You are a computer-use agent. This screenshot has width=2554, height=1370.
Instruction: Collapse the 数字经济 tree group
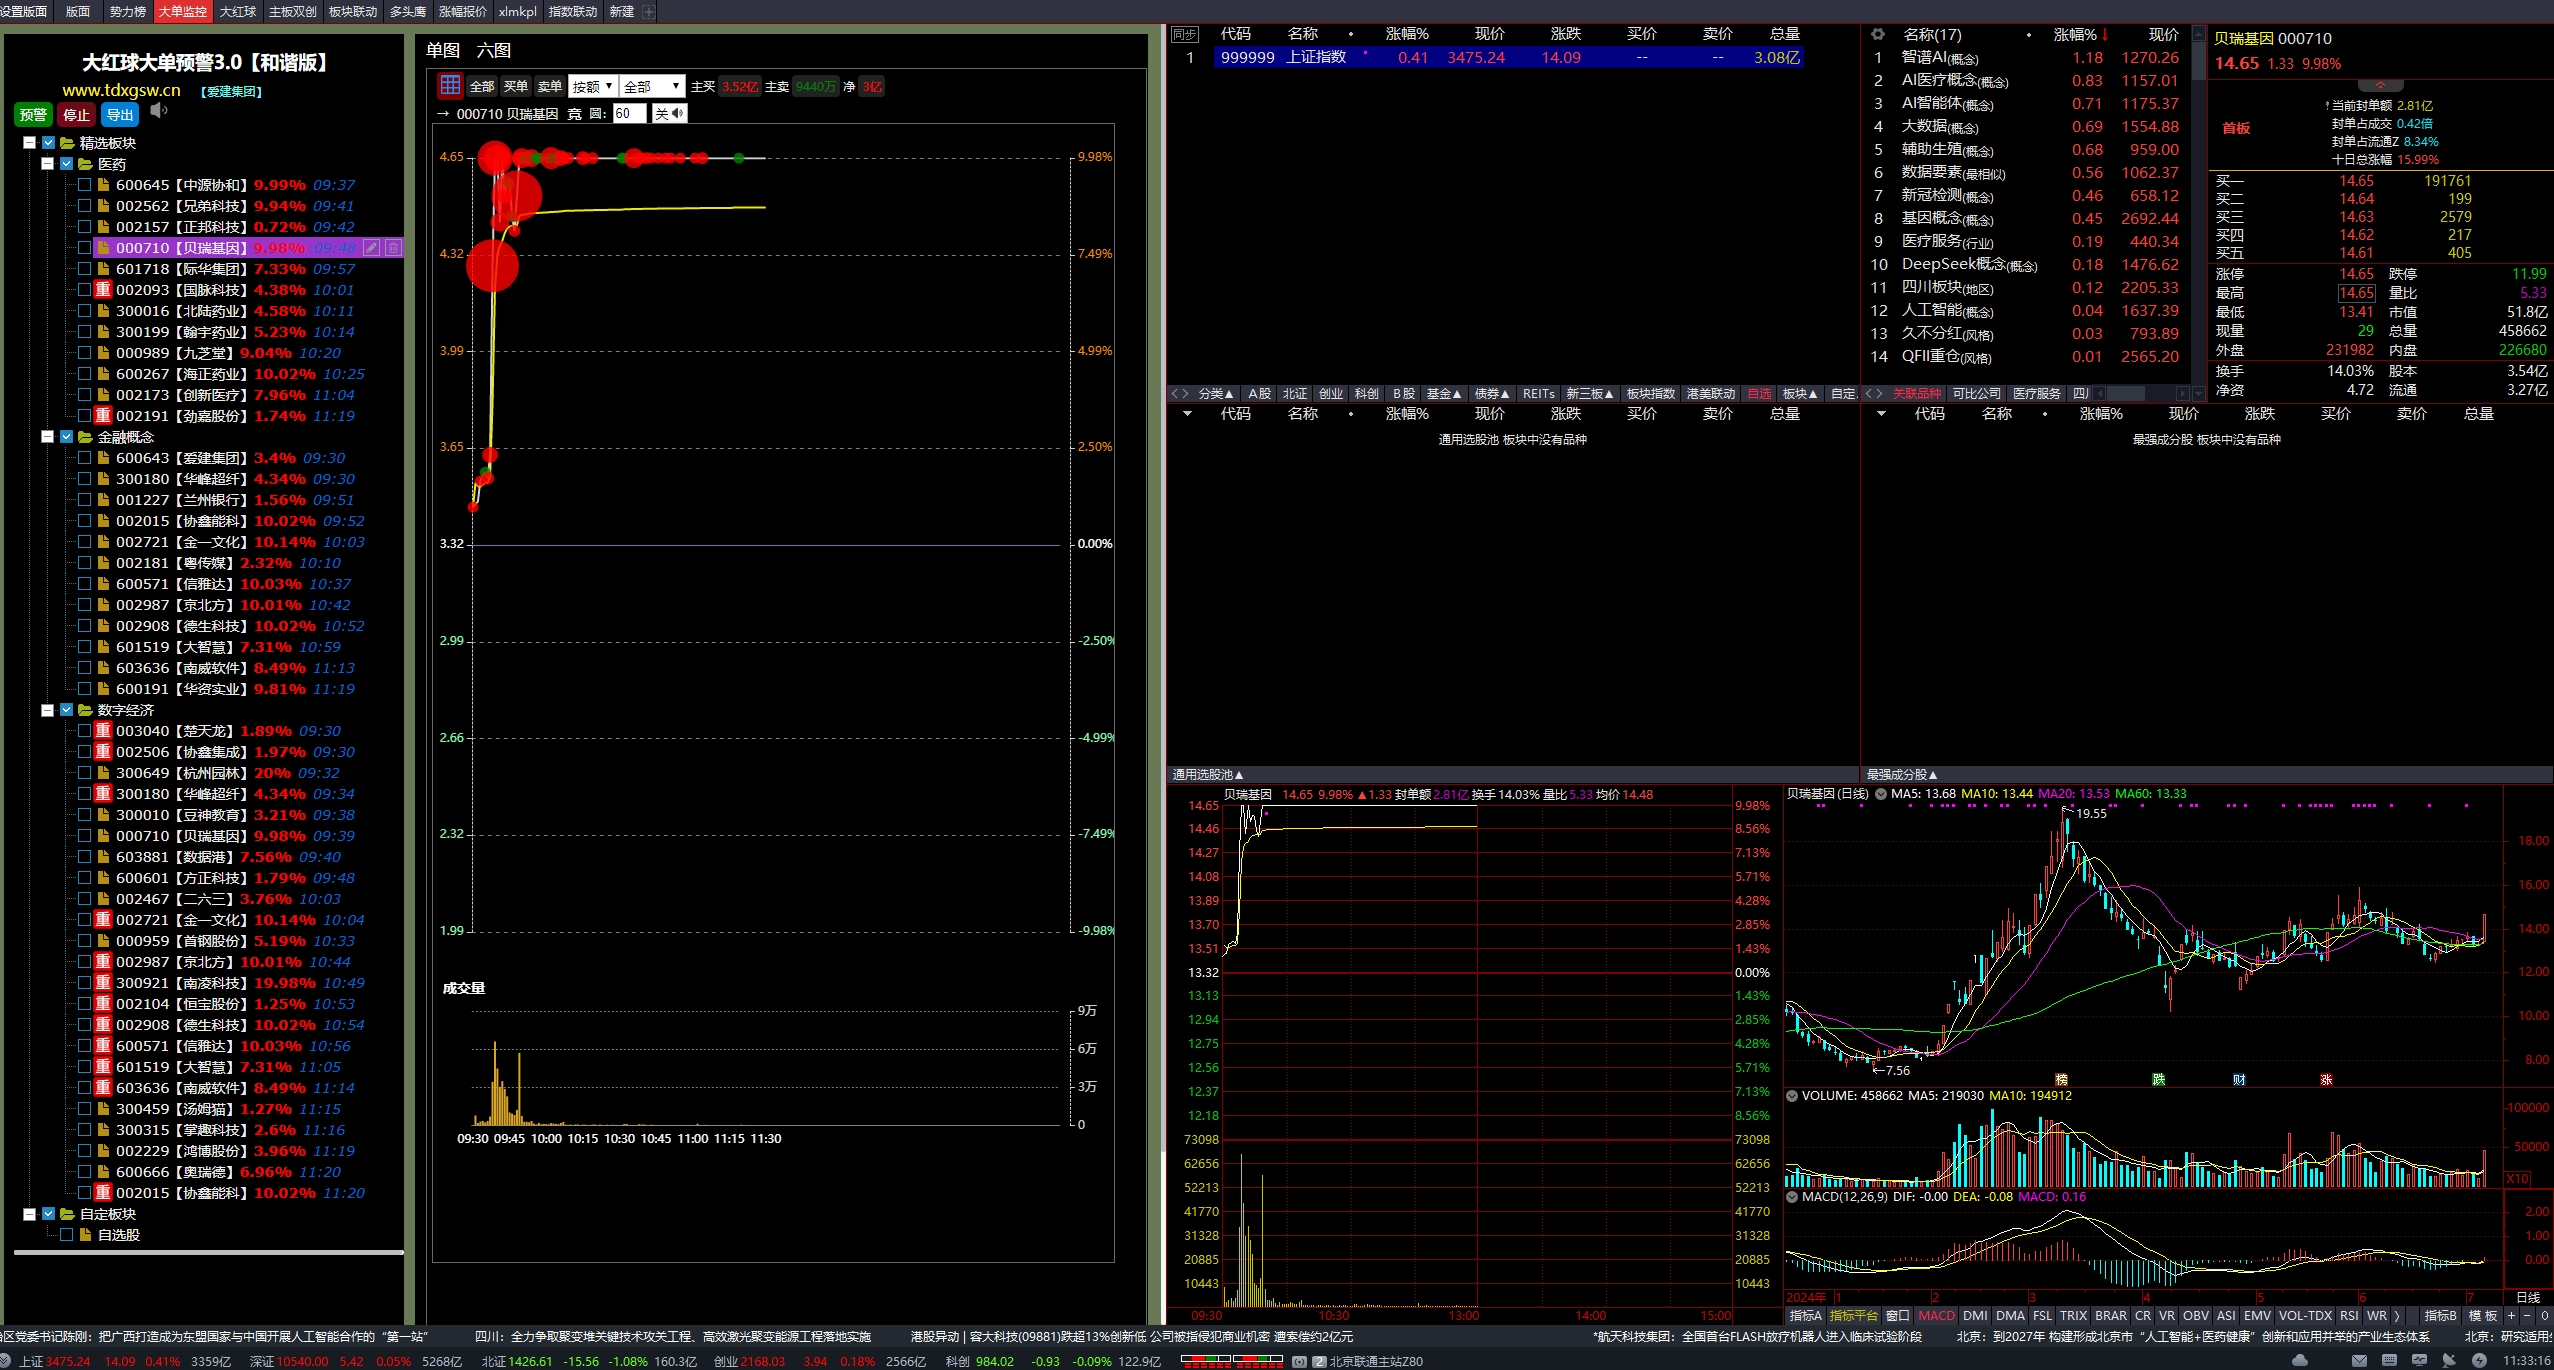47,710
